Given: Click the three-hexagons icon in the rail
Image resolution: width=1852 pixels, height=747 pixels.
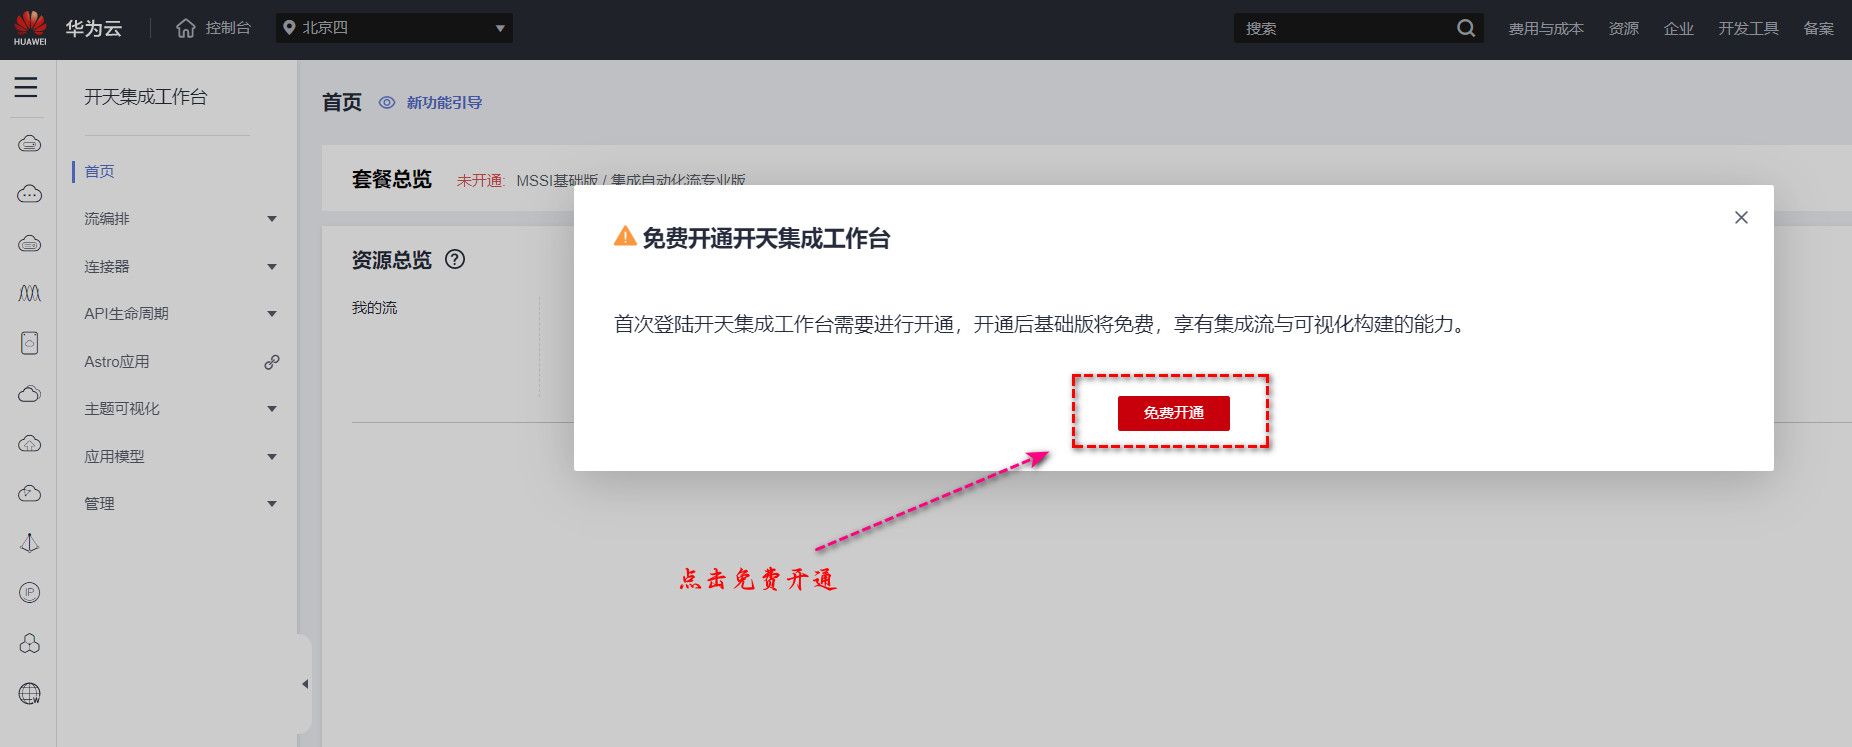Looking at the screenshot, I should [30, 643].
